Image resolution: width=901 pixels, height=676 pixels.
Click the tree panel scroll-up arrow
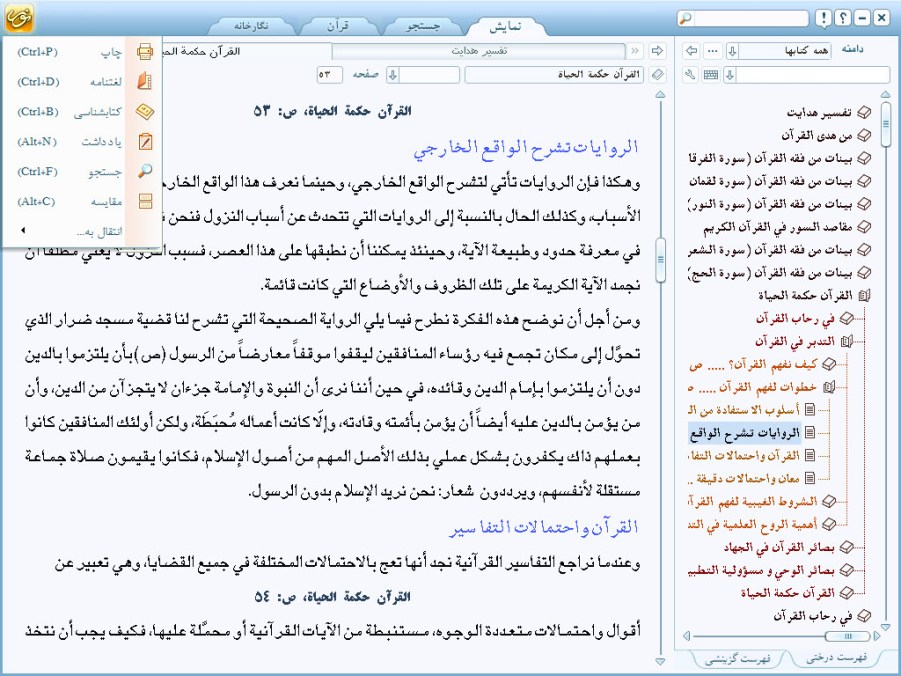[885, 94]
